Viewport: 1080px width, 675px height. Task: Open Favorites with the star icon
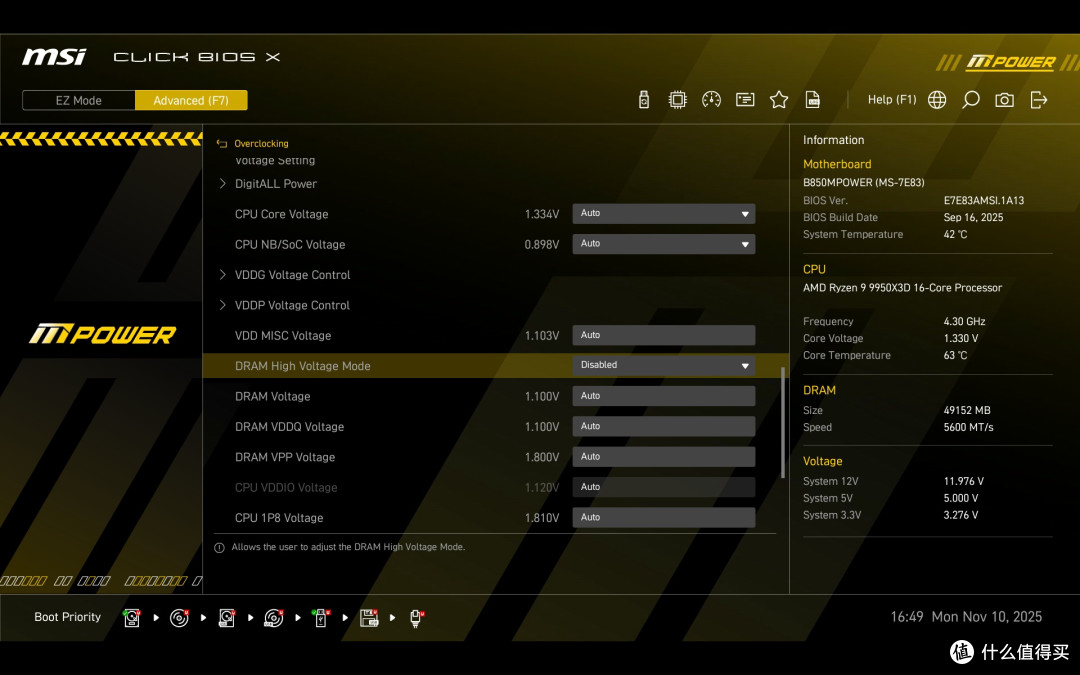(779, 100)
